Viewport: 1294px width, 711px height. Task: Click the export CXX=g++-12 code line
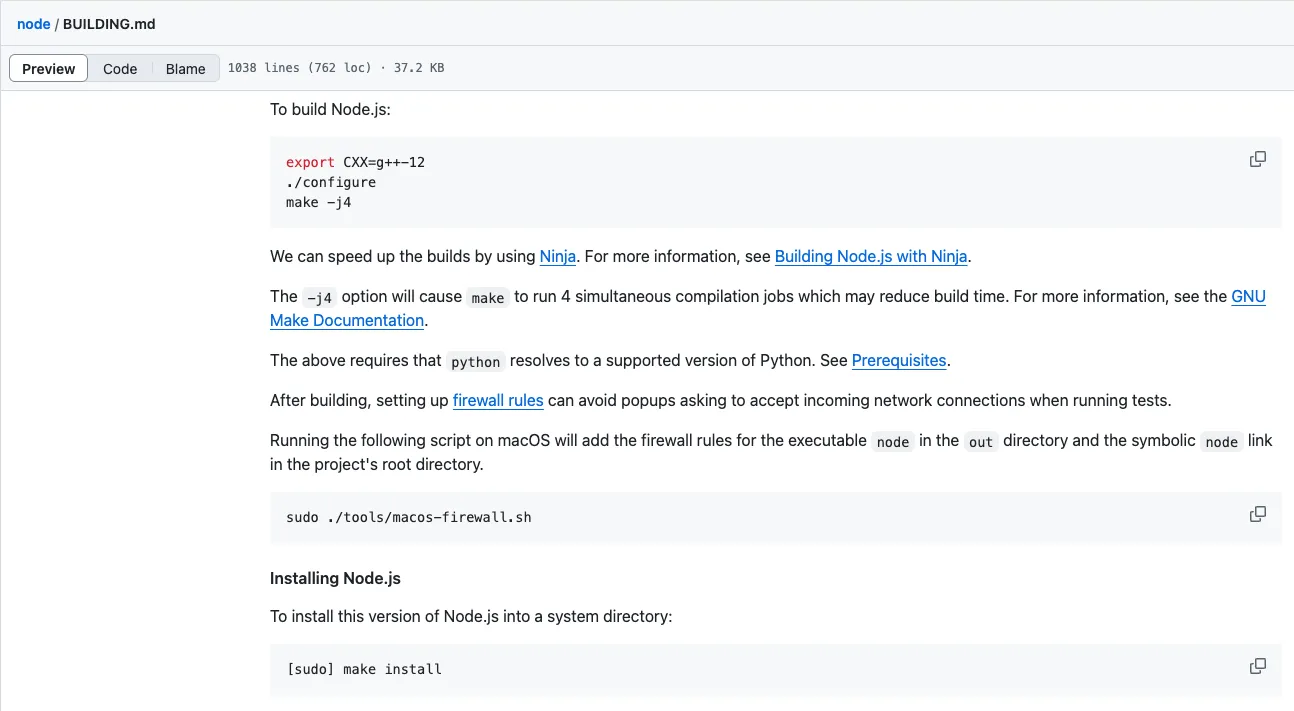(355, 162)
